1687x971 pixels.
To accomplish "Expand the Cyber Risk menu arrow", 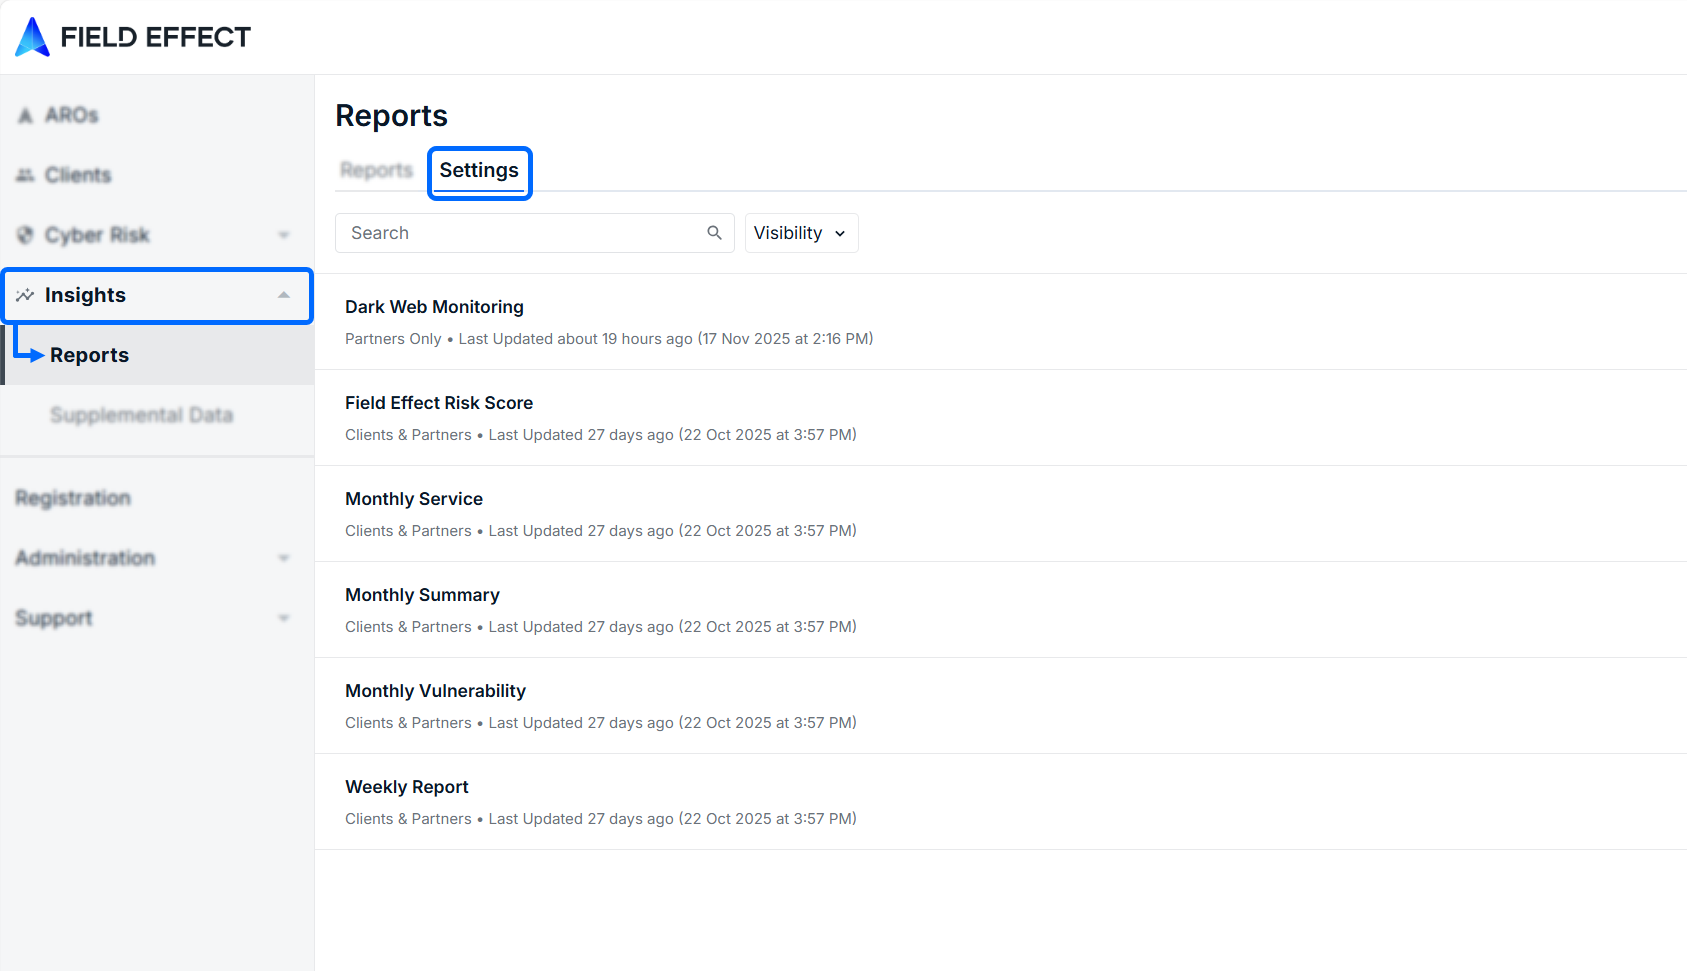I will [284, 235].
